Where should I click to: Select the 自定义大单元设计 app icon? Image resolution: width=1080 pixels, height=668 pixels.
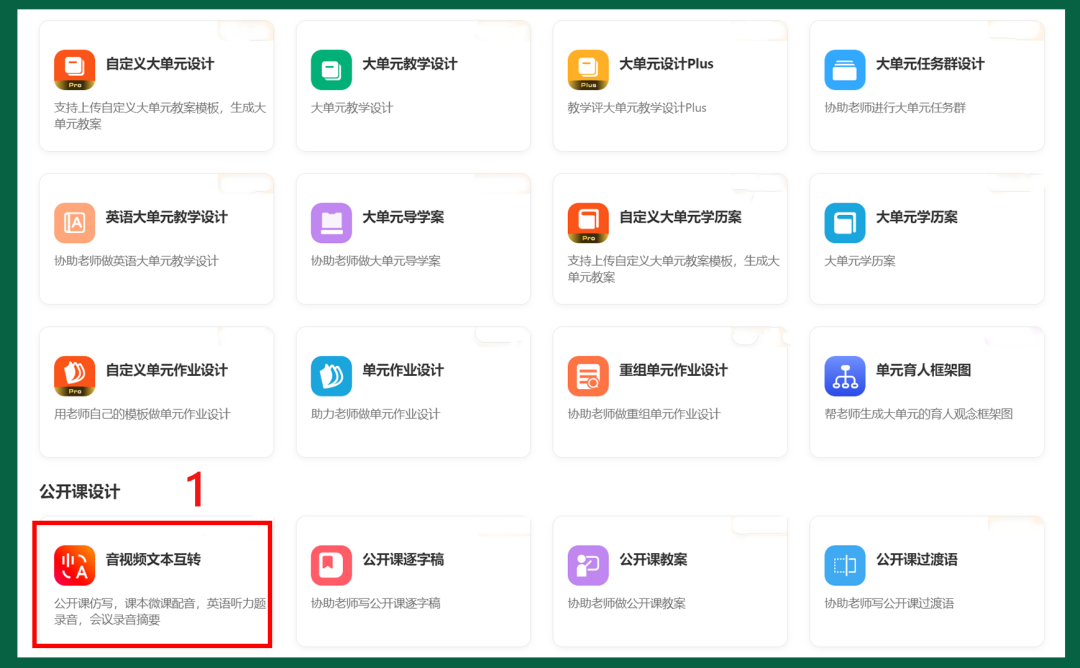click(x=74, y=70)
